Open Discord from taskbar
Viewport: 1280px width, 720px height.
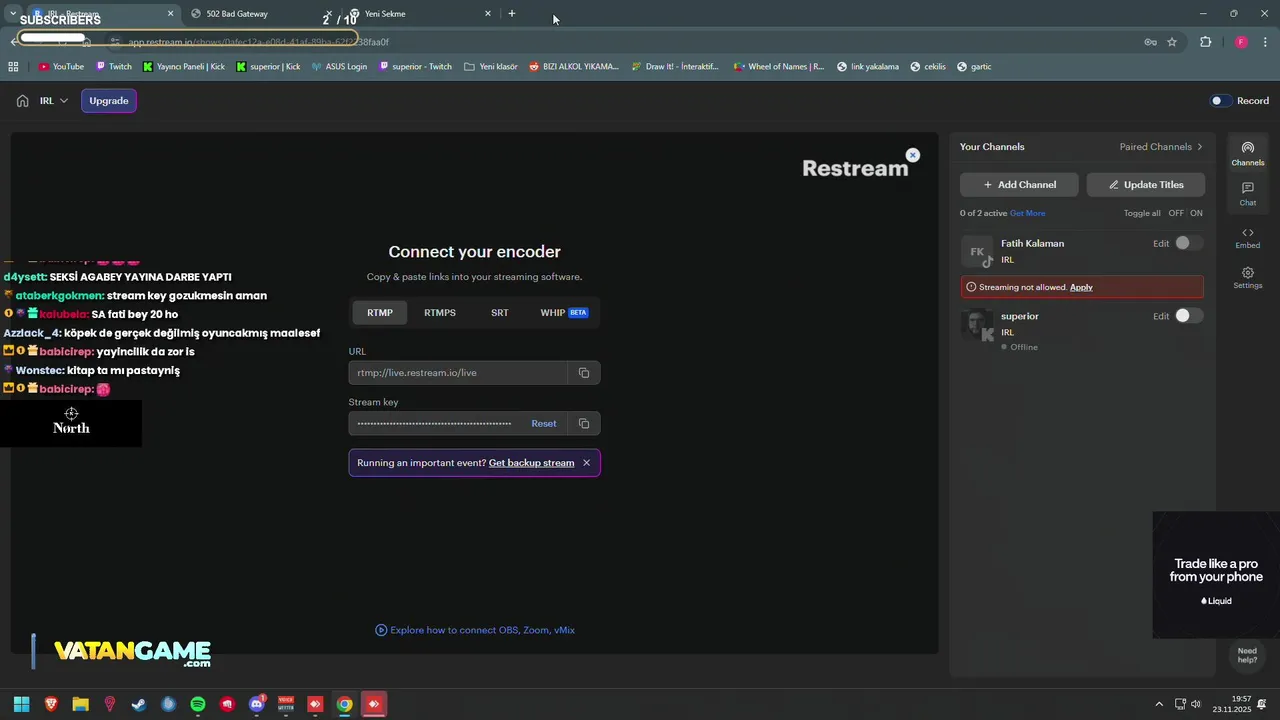(x=257, y=704)
